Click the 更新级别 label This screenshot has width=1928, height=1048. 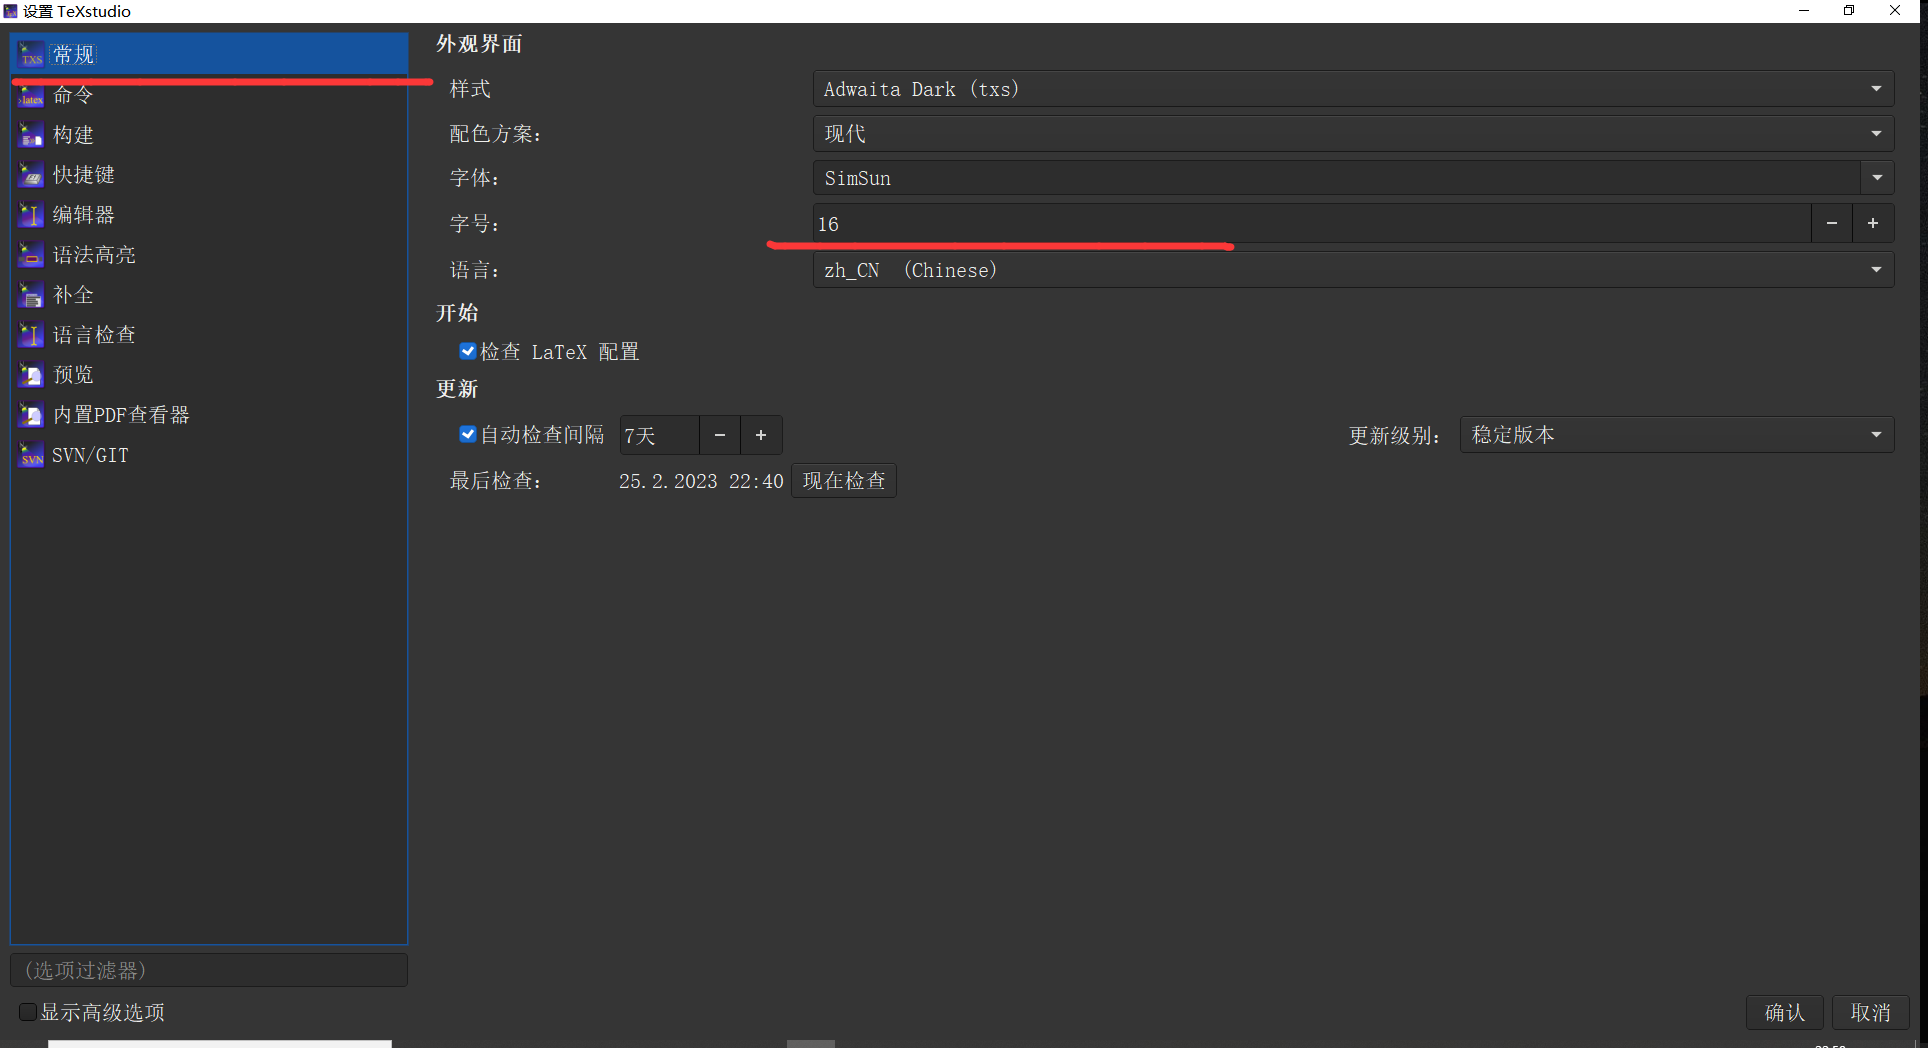pos(1394,436)
